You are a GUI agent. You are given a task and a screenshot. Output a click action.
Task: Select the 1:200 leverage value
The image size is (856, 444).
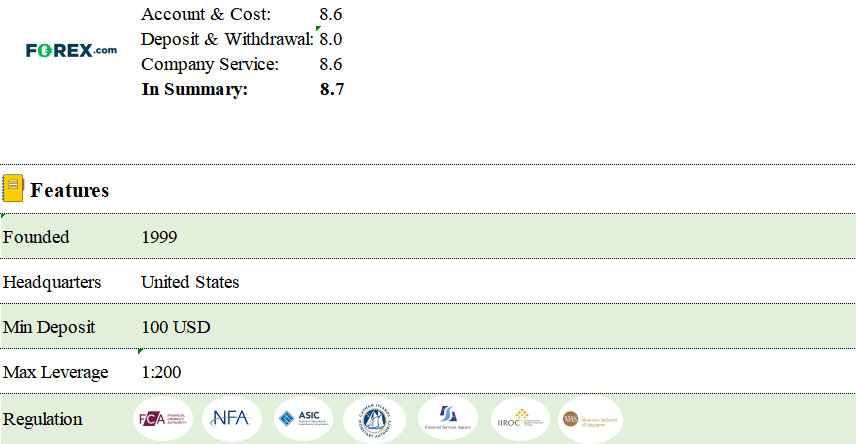(161, 372)
